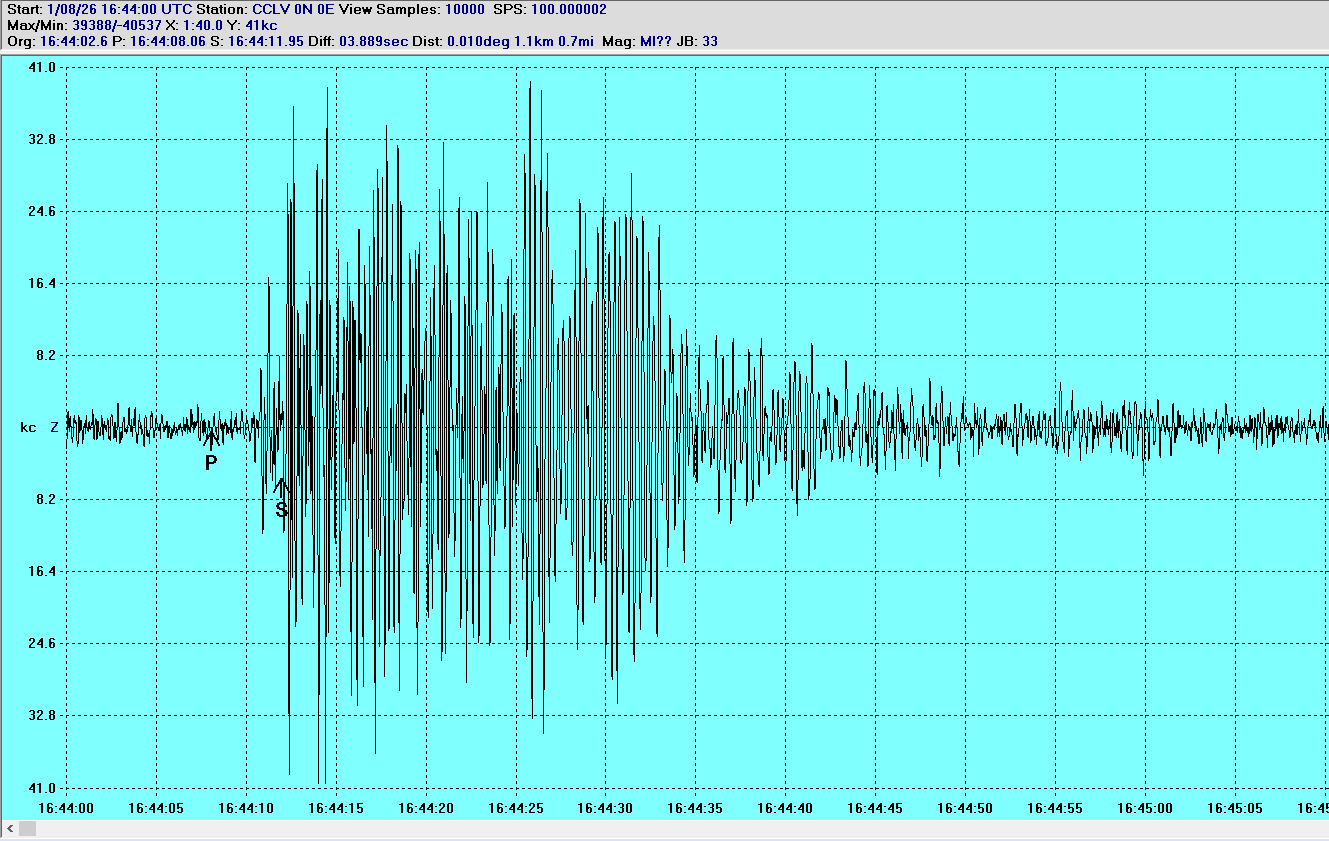1329x841 pixels.
Task: Click the 16:44:10 time axis label
Action: click(246, 807)
